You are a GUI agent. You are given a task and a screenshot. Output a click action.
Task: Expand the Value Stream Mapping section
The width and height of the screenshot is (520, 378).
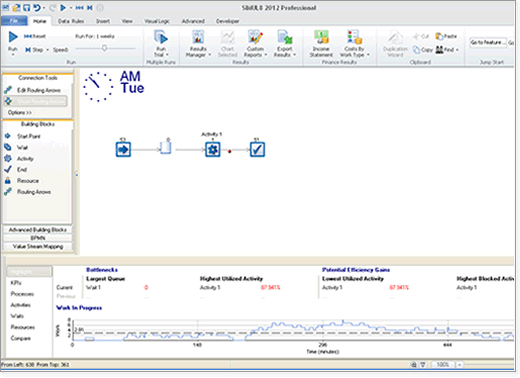click(38, 247)
